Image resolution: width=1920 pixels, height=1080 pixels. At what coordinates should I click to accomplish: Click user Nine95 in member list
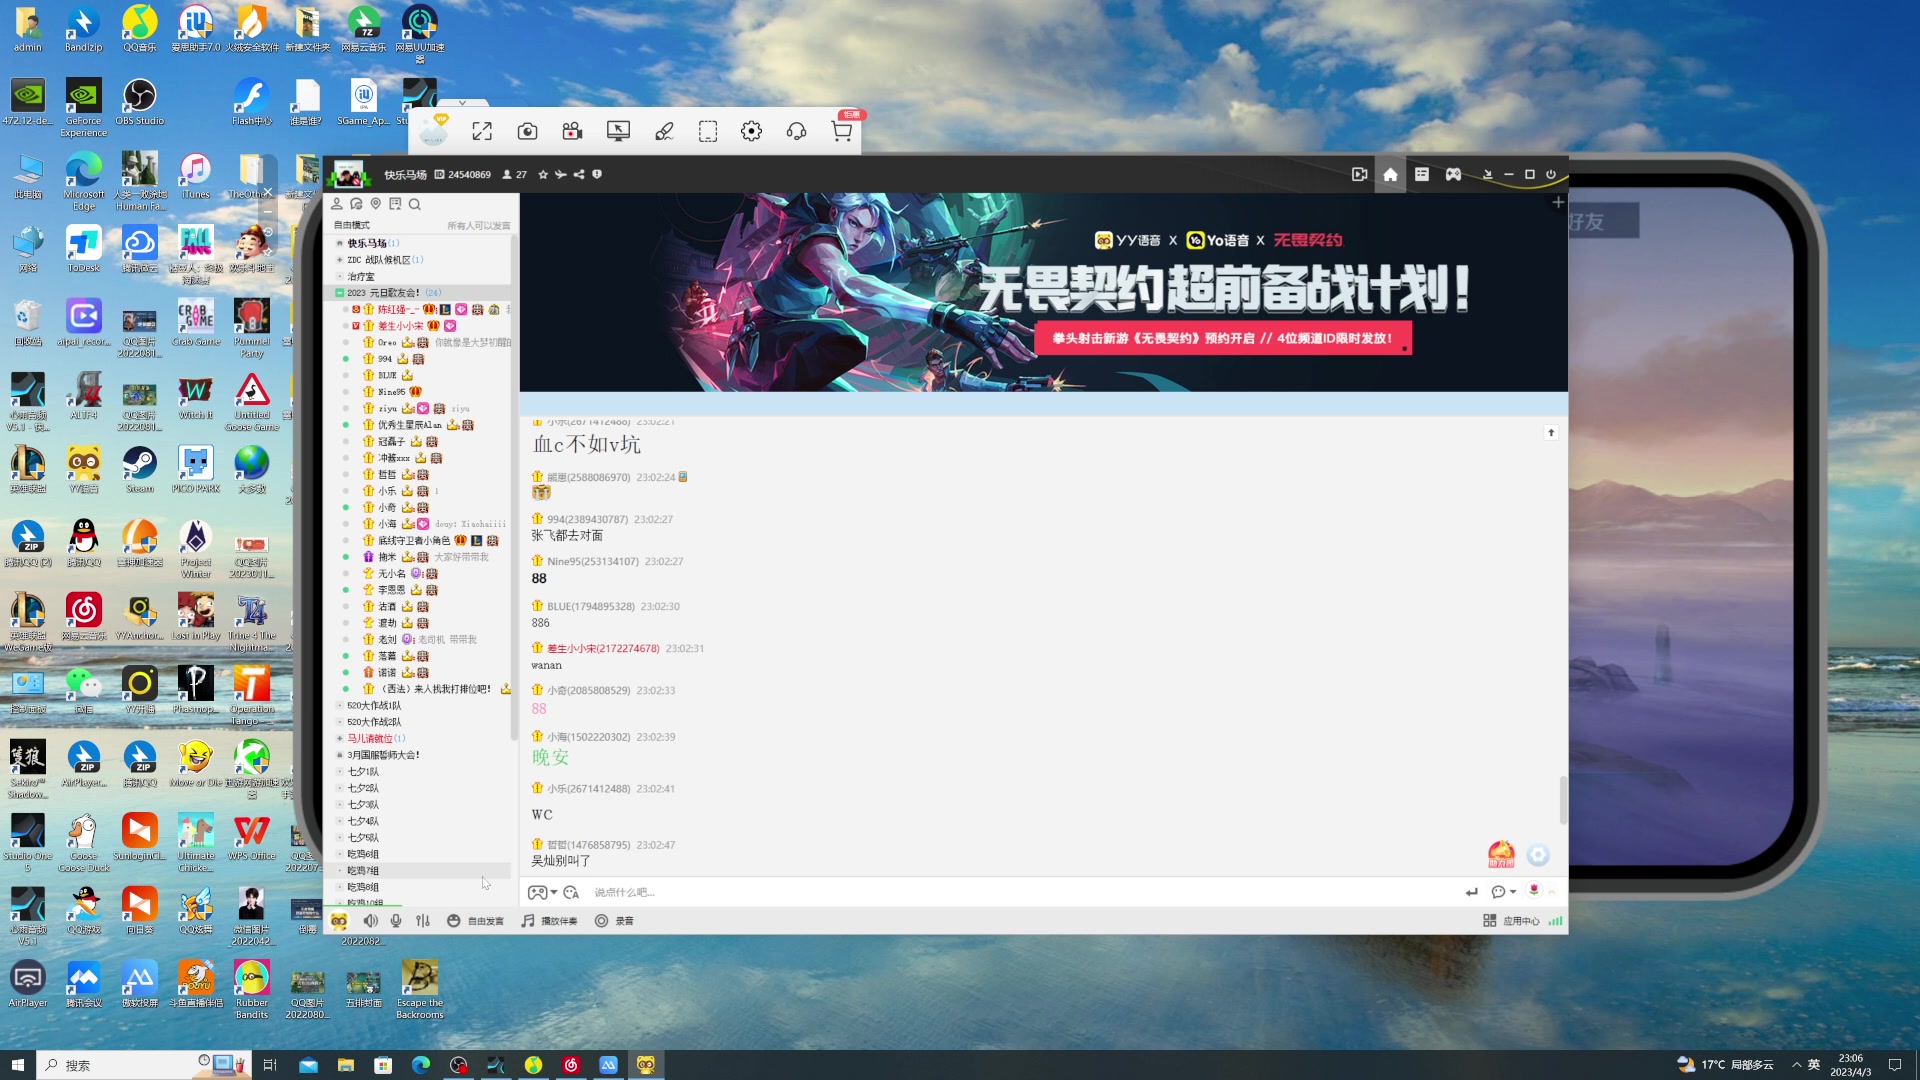[392, 392]
